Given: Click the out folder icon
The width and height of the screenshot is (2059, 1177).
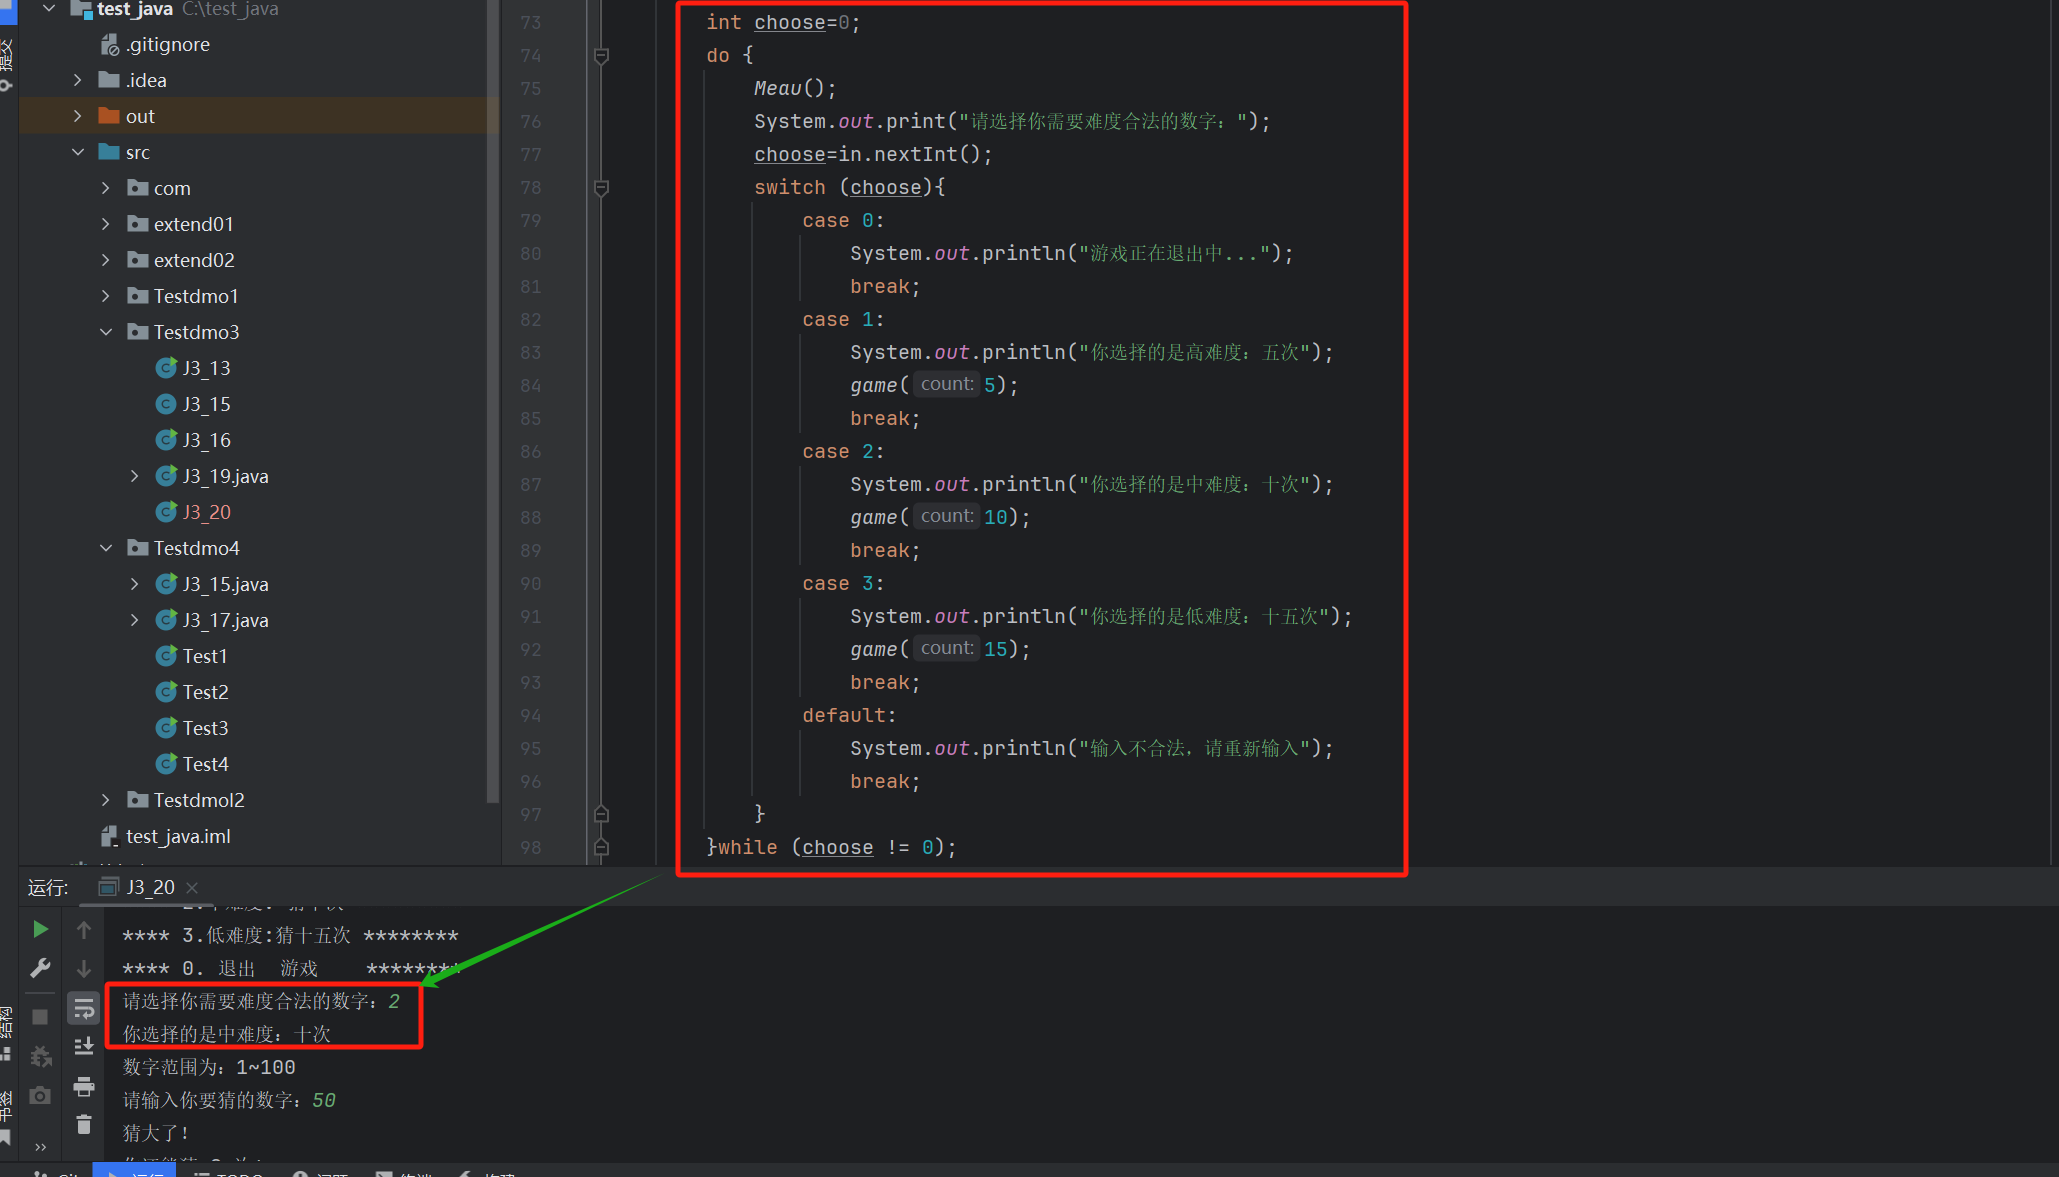Looking at the screenshot, I should 109,116.
